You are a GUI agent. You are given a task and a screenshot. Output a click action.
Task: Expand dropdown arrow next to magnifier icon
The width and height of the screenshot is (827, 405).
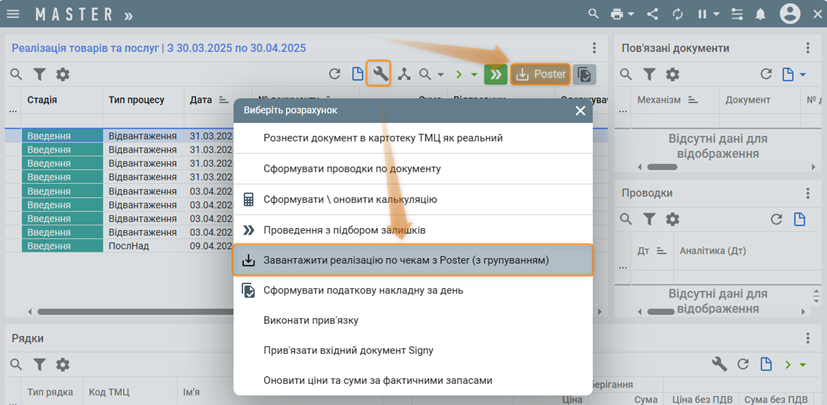(x=440, y=75)
